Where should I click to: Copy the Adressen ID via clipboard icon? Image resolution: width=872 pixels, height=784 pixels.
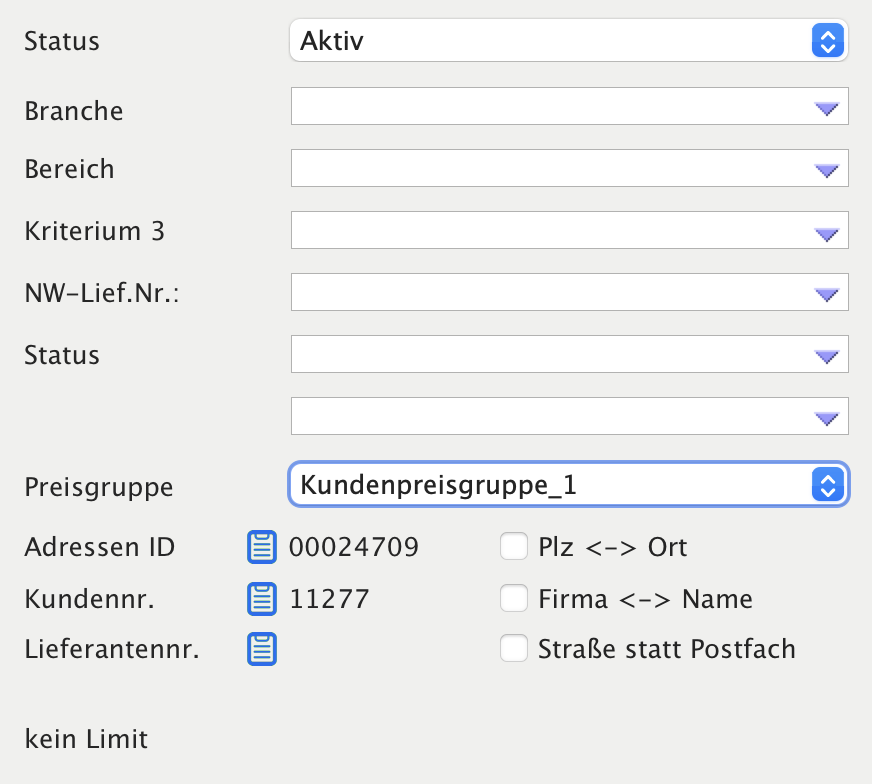pos(262,547)
